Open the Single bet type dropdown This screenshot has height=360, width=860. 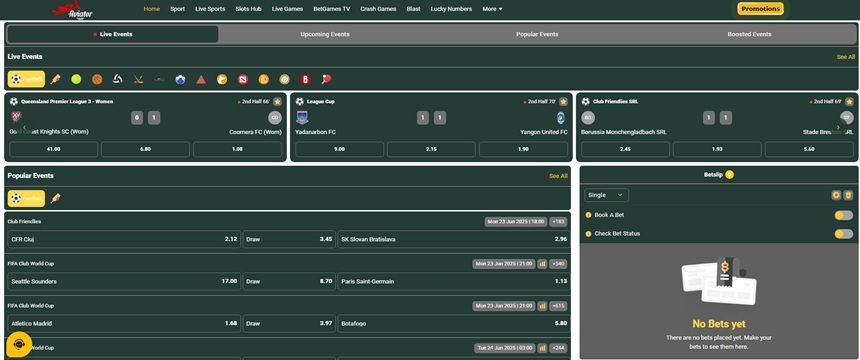(x=607, y=195)
